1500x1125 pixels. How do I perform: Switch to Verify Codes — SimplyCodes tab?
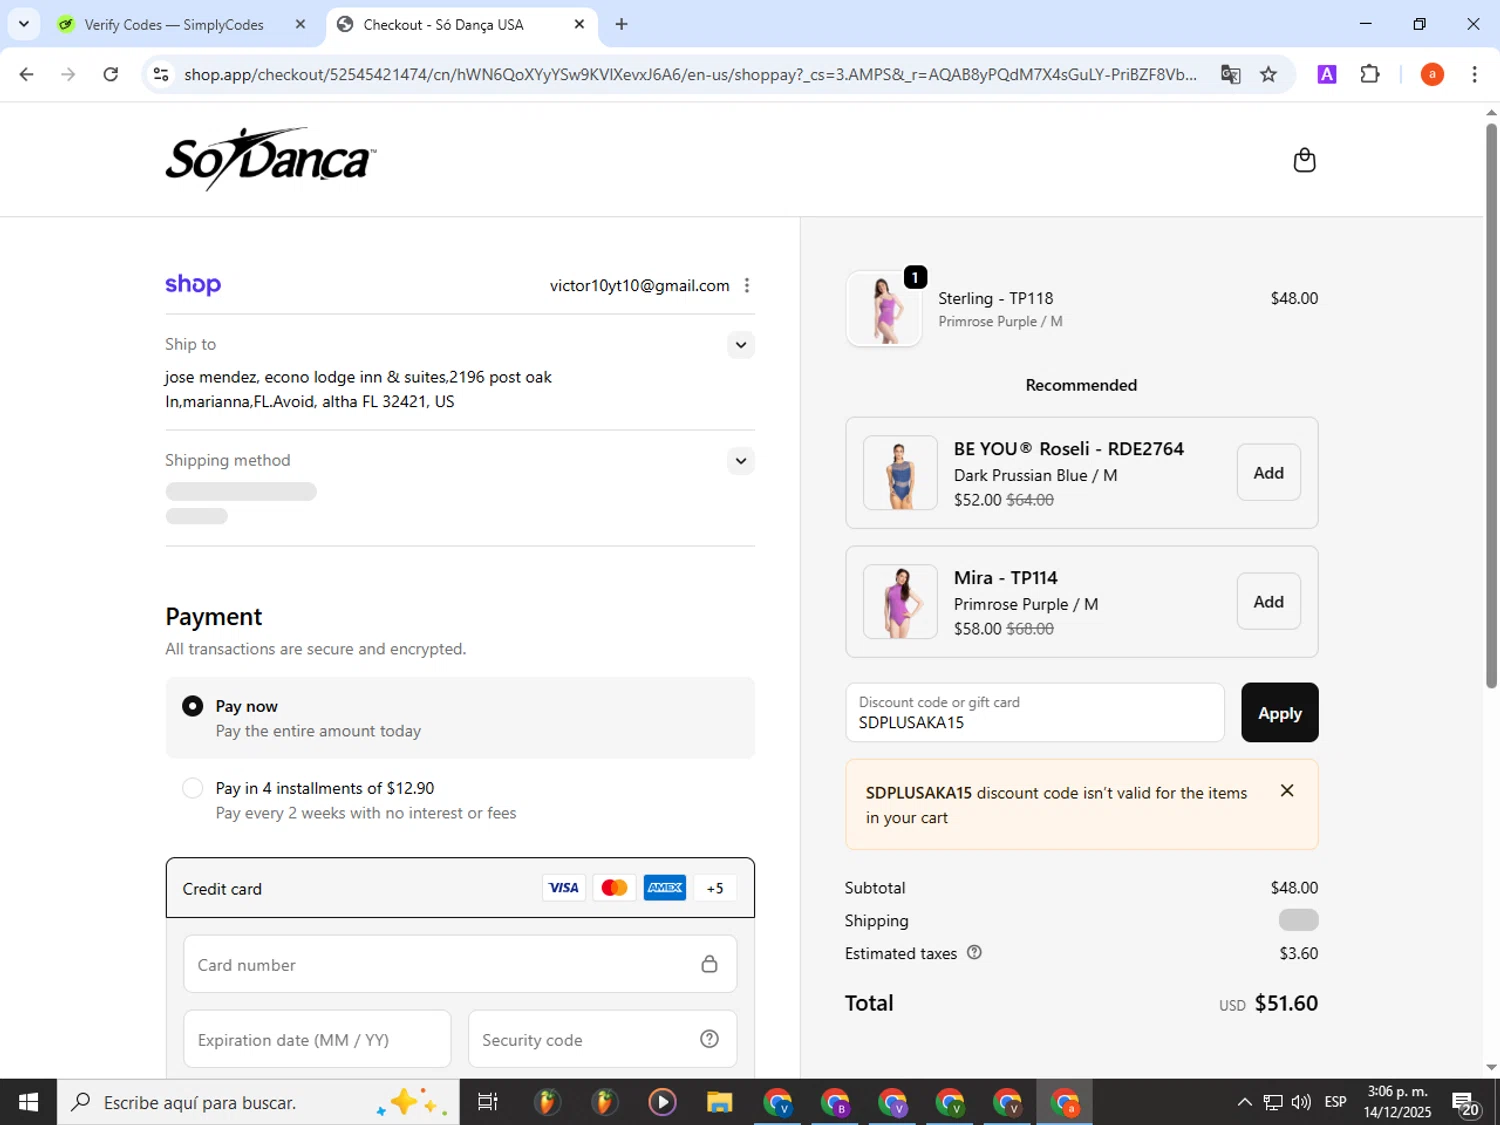(174, 25)
